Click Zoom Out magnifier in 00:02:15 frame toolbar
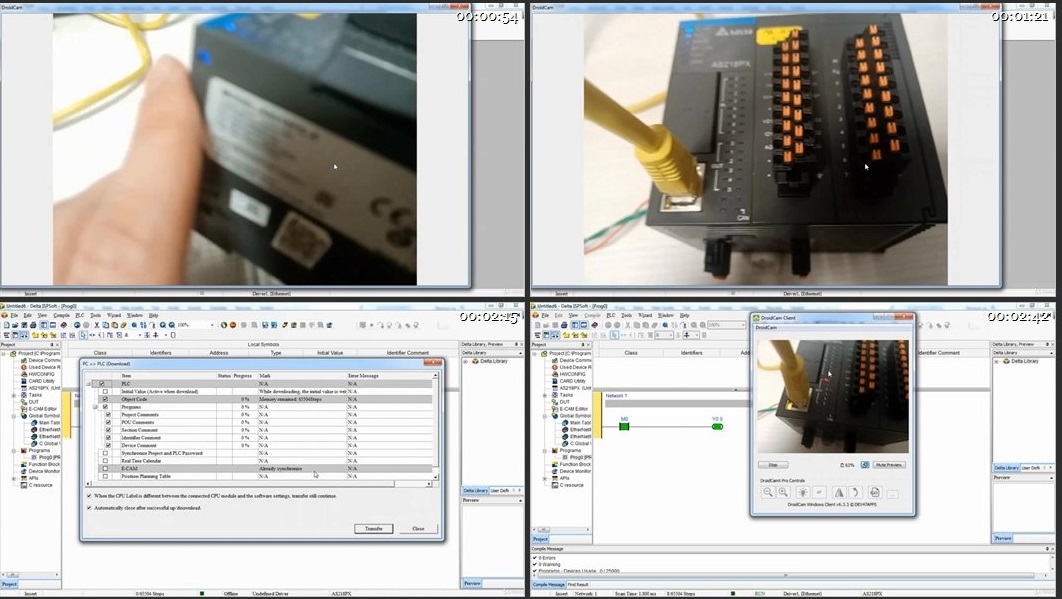Viewport: 1062px width, 599px height. 172,325
